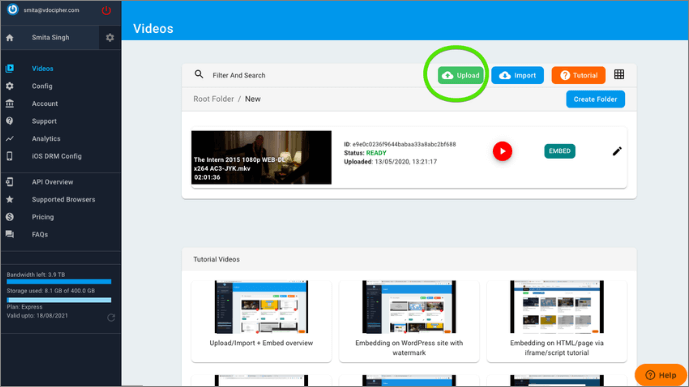
Task: Click the blue Import button
Action: click(517, 75)
